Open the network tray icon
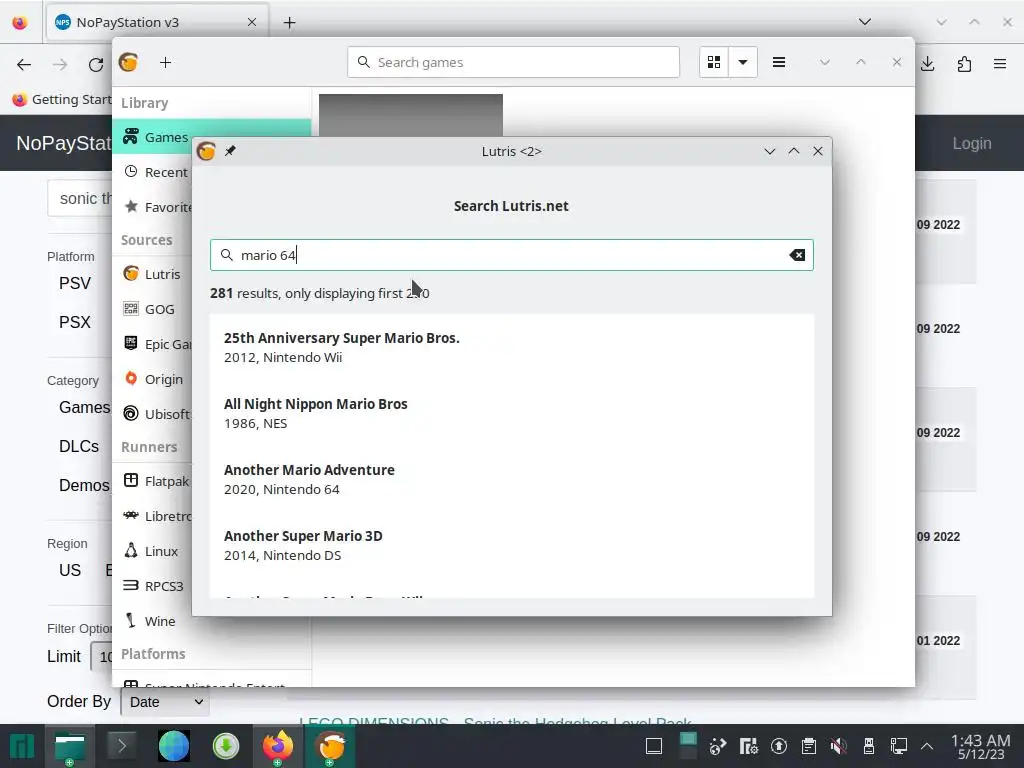 tap(899, 746)
